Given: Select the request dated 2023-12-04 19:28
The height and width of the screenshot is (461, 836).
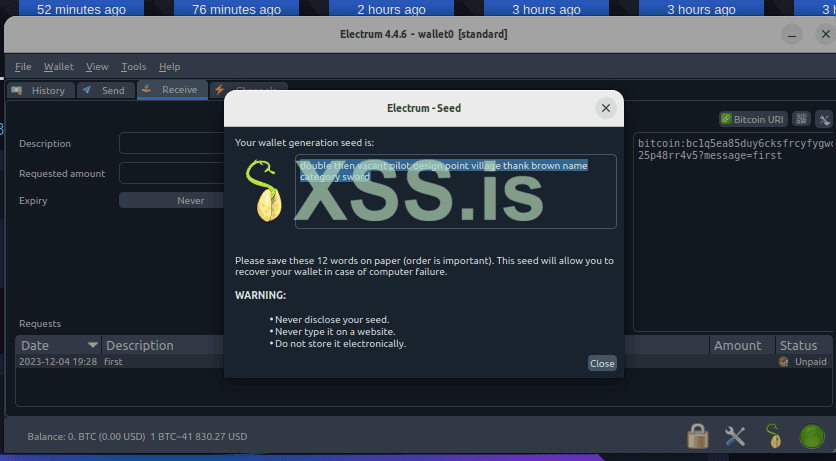Looking at the screenshot, I should tap(58, 361).
